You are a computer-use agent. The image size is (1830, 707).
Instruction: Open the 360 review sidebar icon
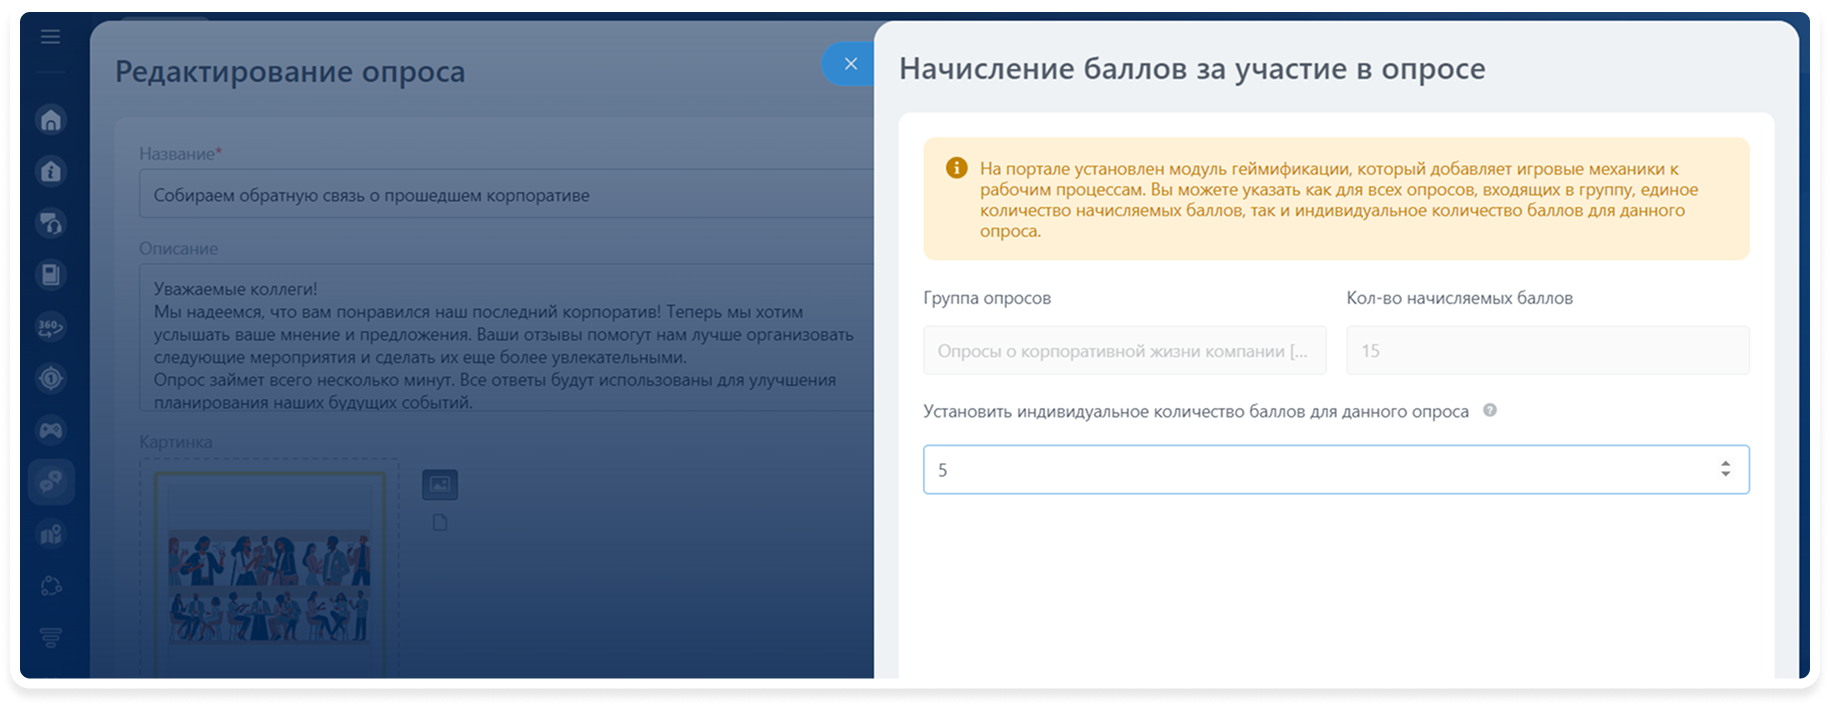coord(51,327)
